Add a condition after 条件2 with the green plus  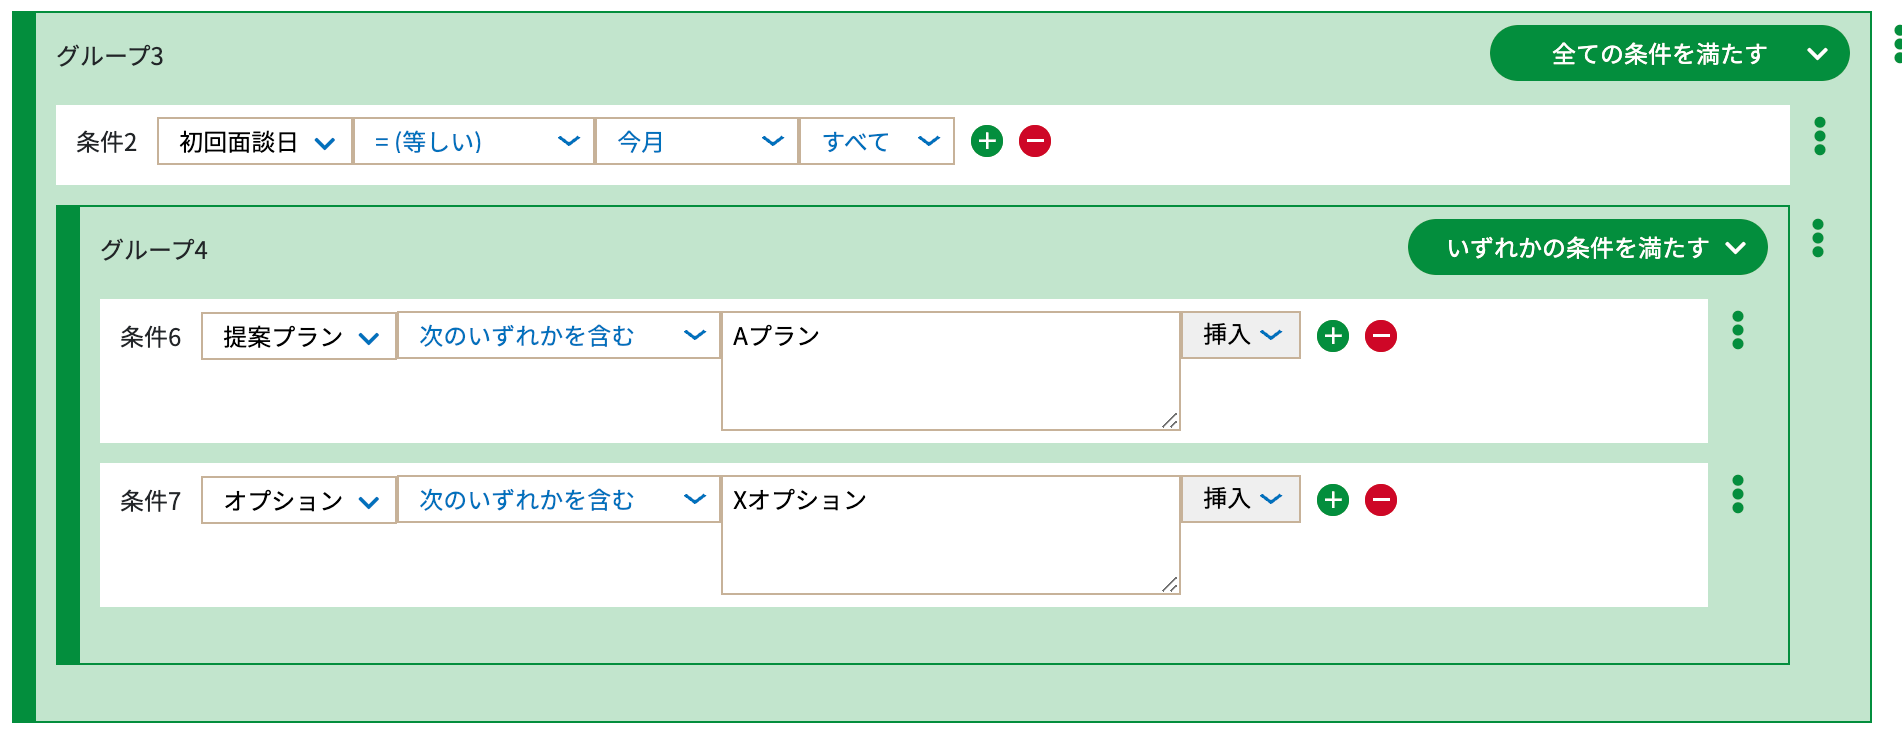coord(987,141)
